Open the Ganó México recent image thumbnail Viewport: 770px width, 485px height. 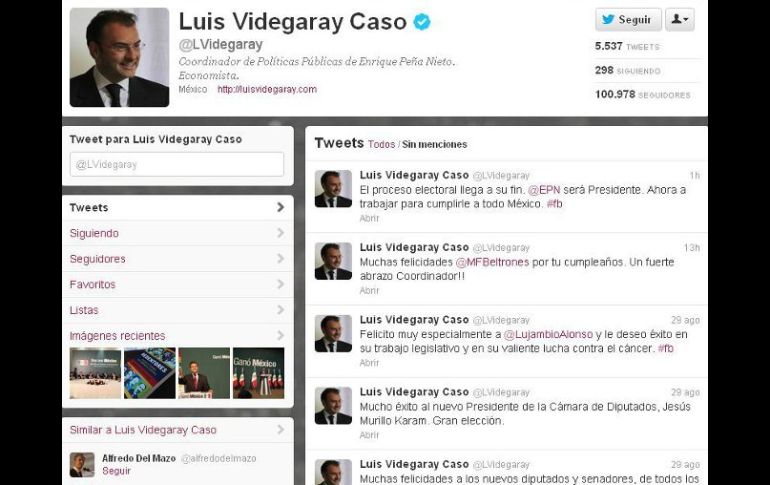(x=258, y=373)
